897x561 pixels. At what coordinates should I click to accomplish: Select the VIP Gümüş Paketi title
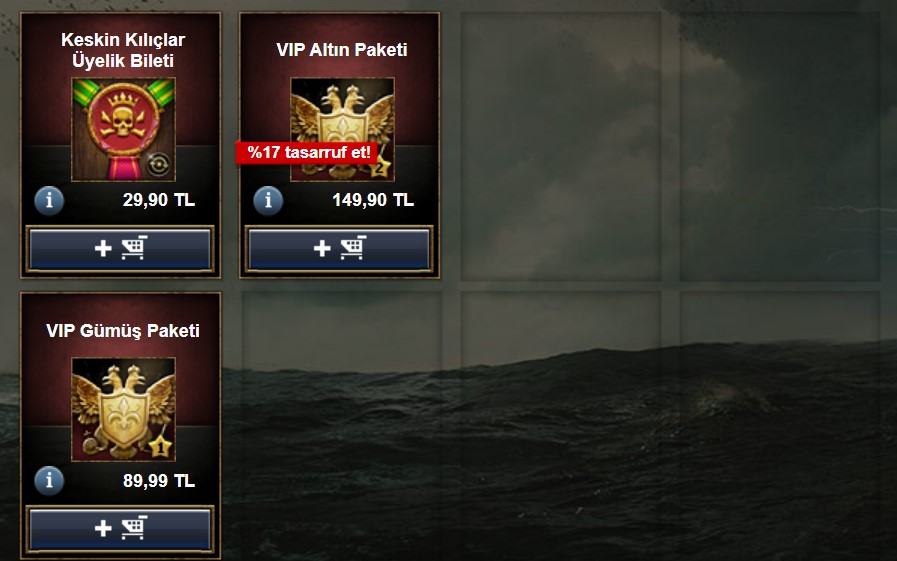(x=123, y=331)
